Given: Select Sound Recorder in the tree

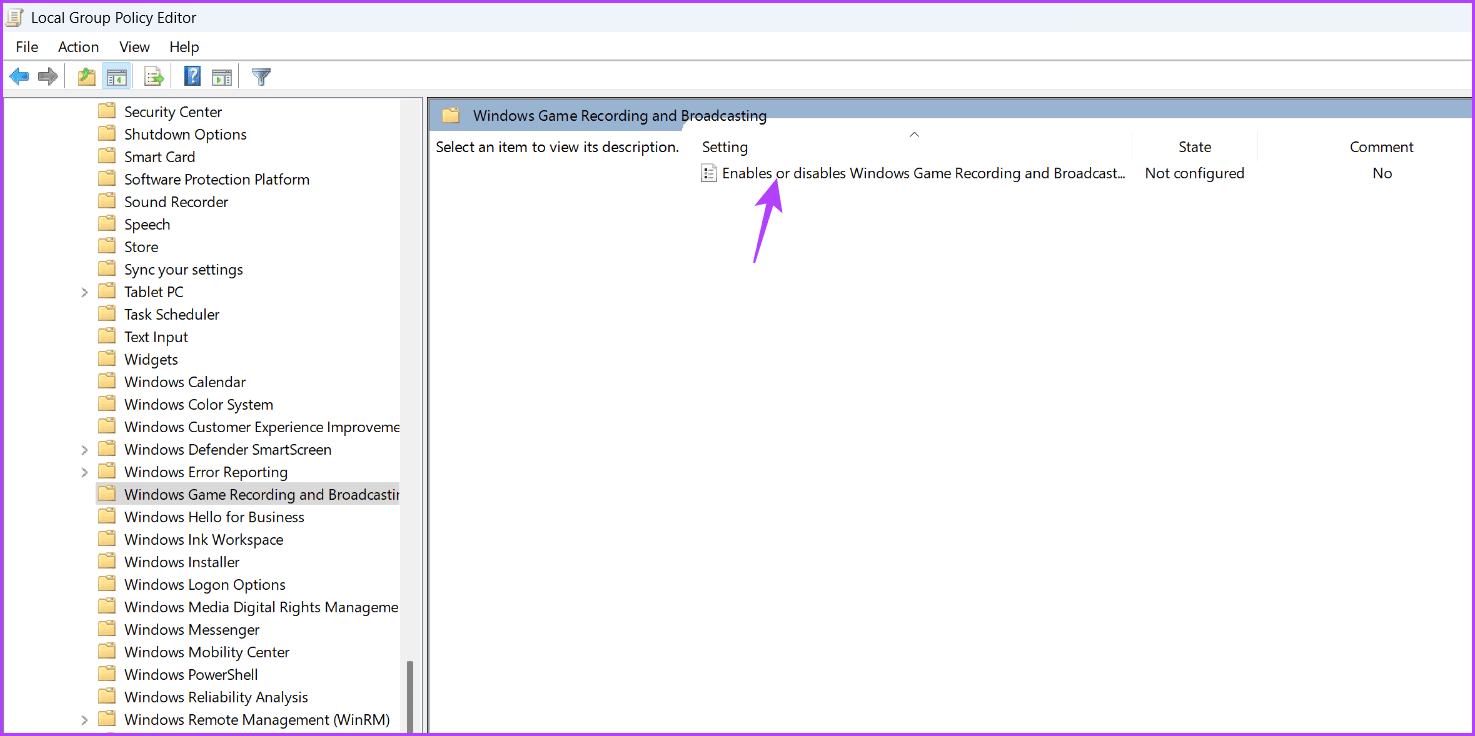Looking at the screenshot, I should click(x=176, y=202).
